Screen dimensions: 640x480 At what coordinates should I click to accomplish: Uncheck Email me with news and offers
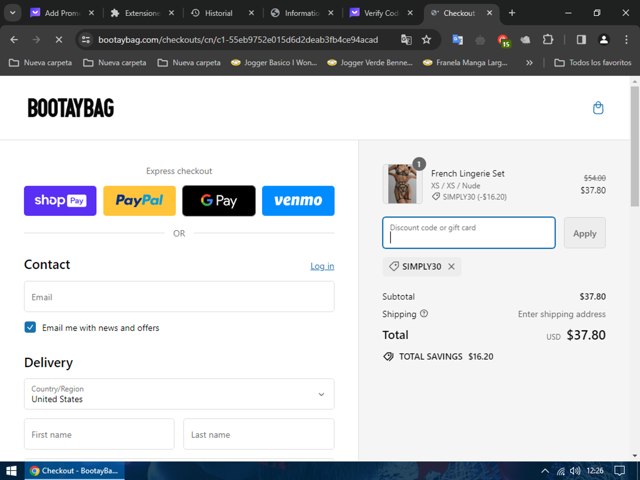click(30, 327)
